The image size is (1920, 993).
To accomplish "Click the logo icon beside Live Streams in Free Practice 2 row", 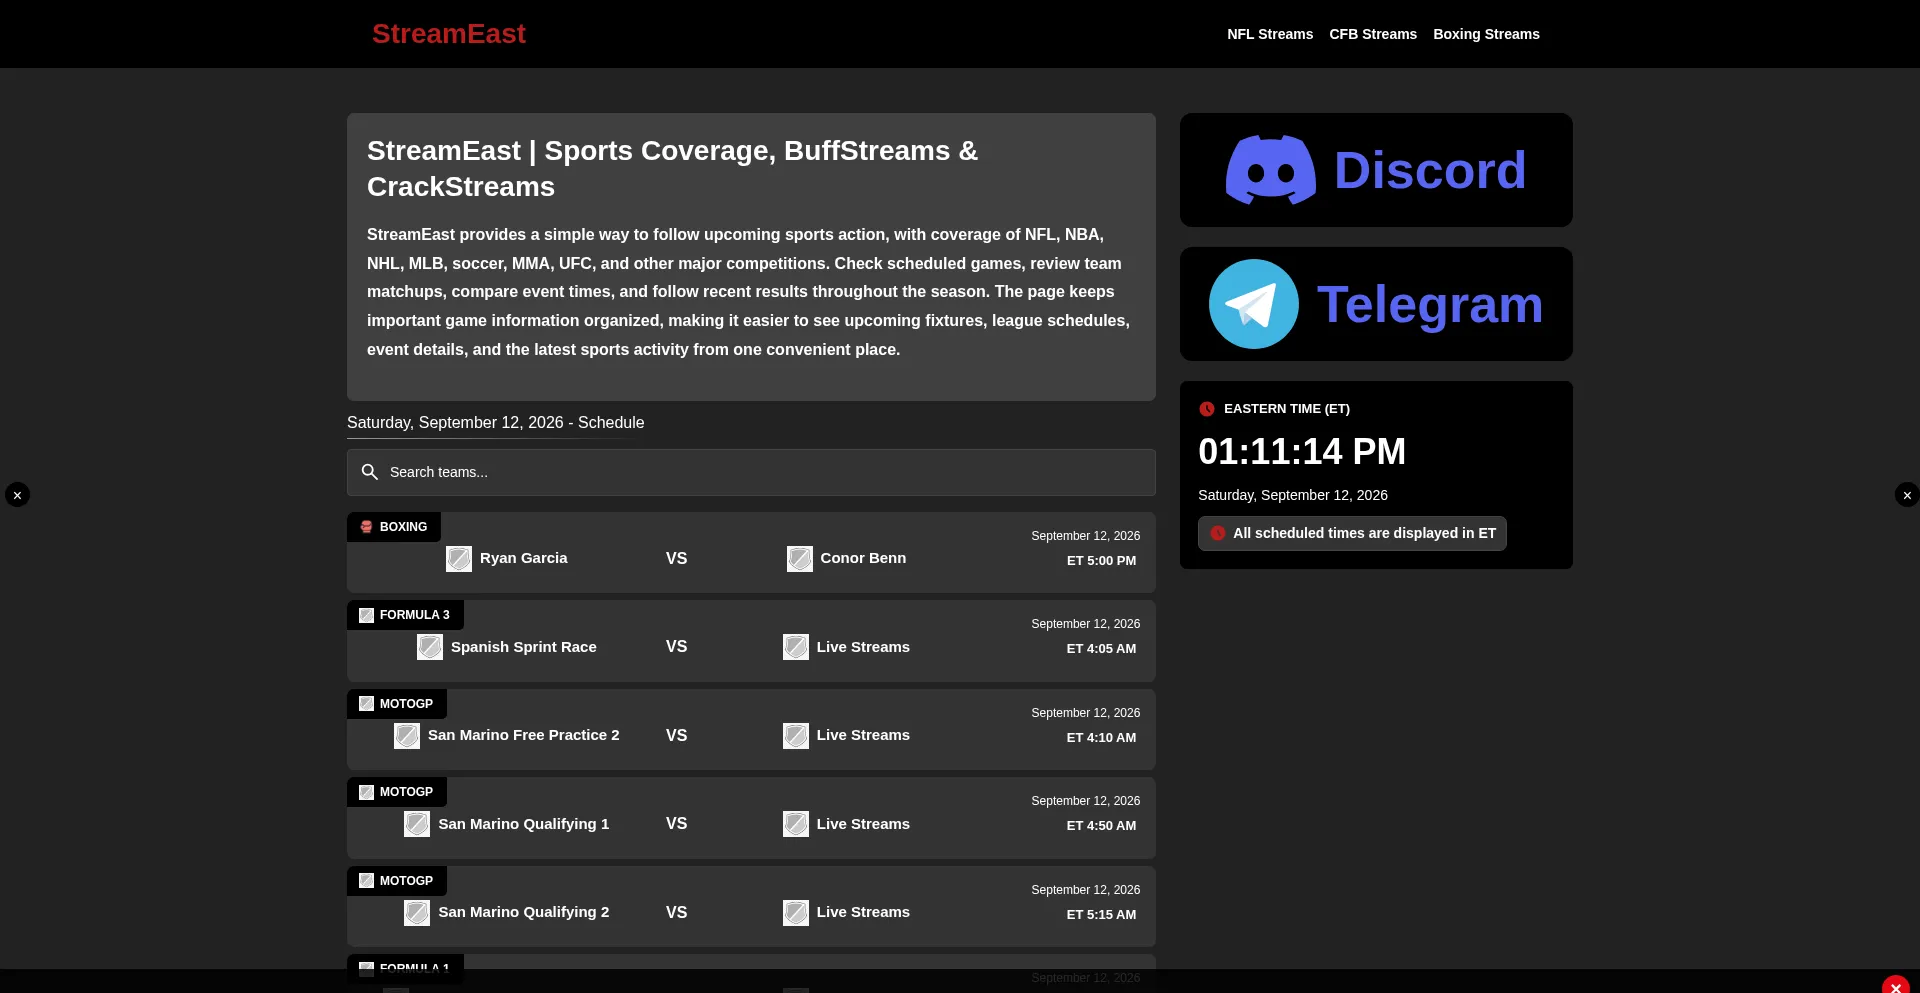I will (x=796, y=736).
